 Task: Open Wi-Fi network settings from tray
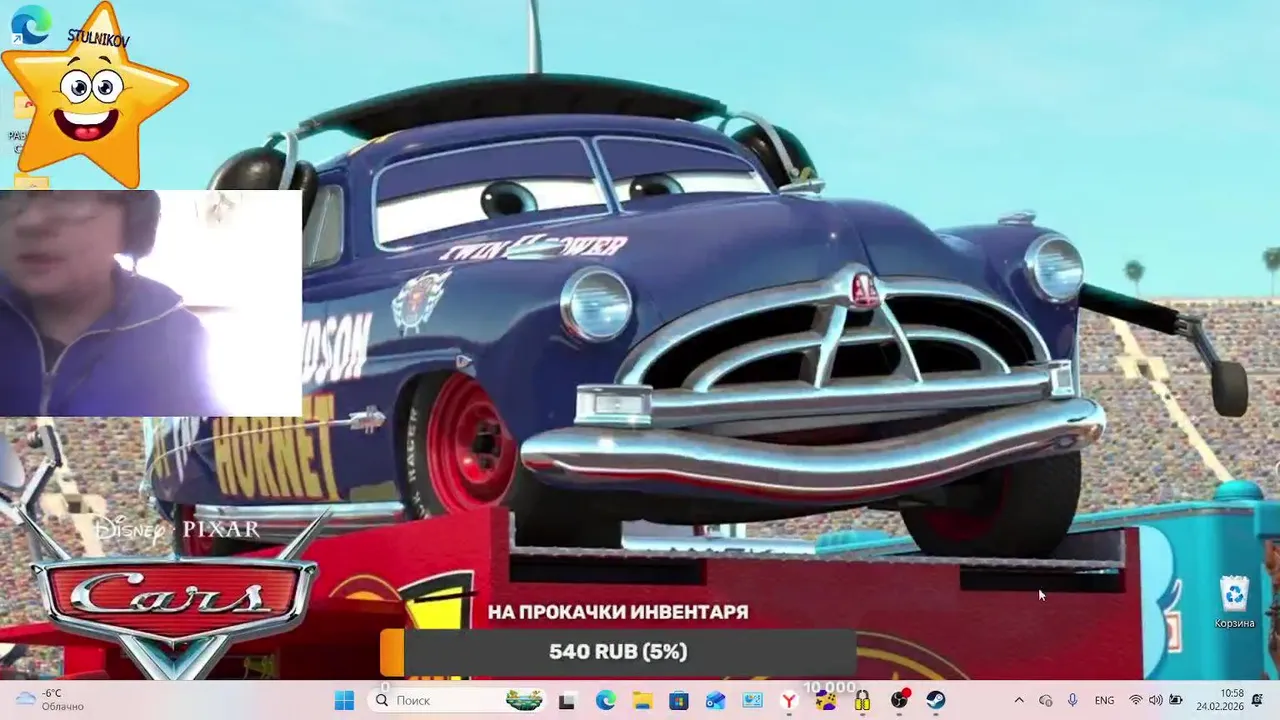(1135, 701)
